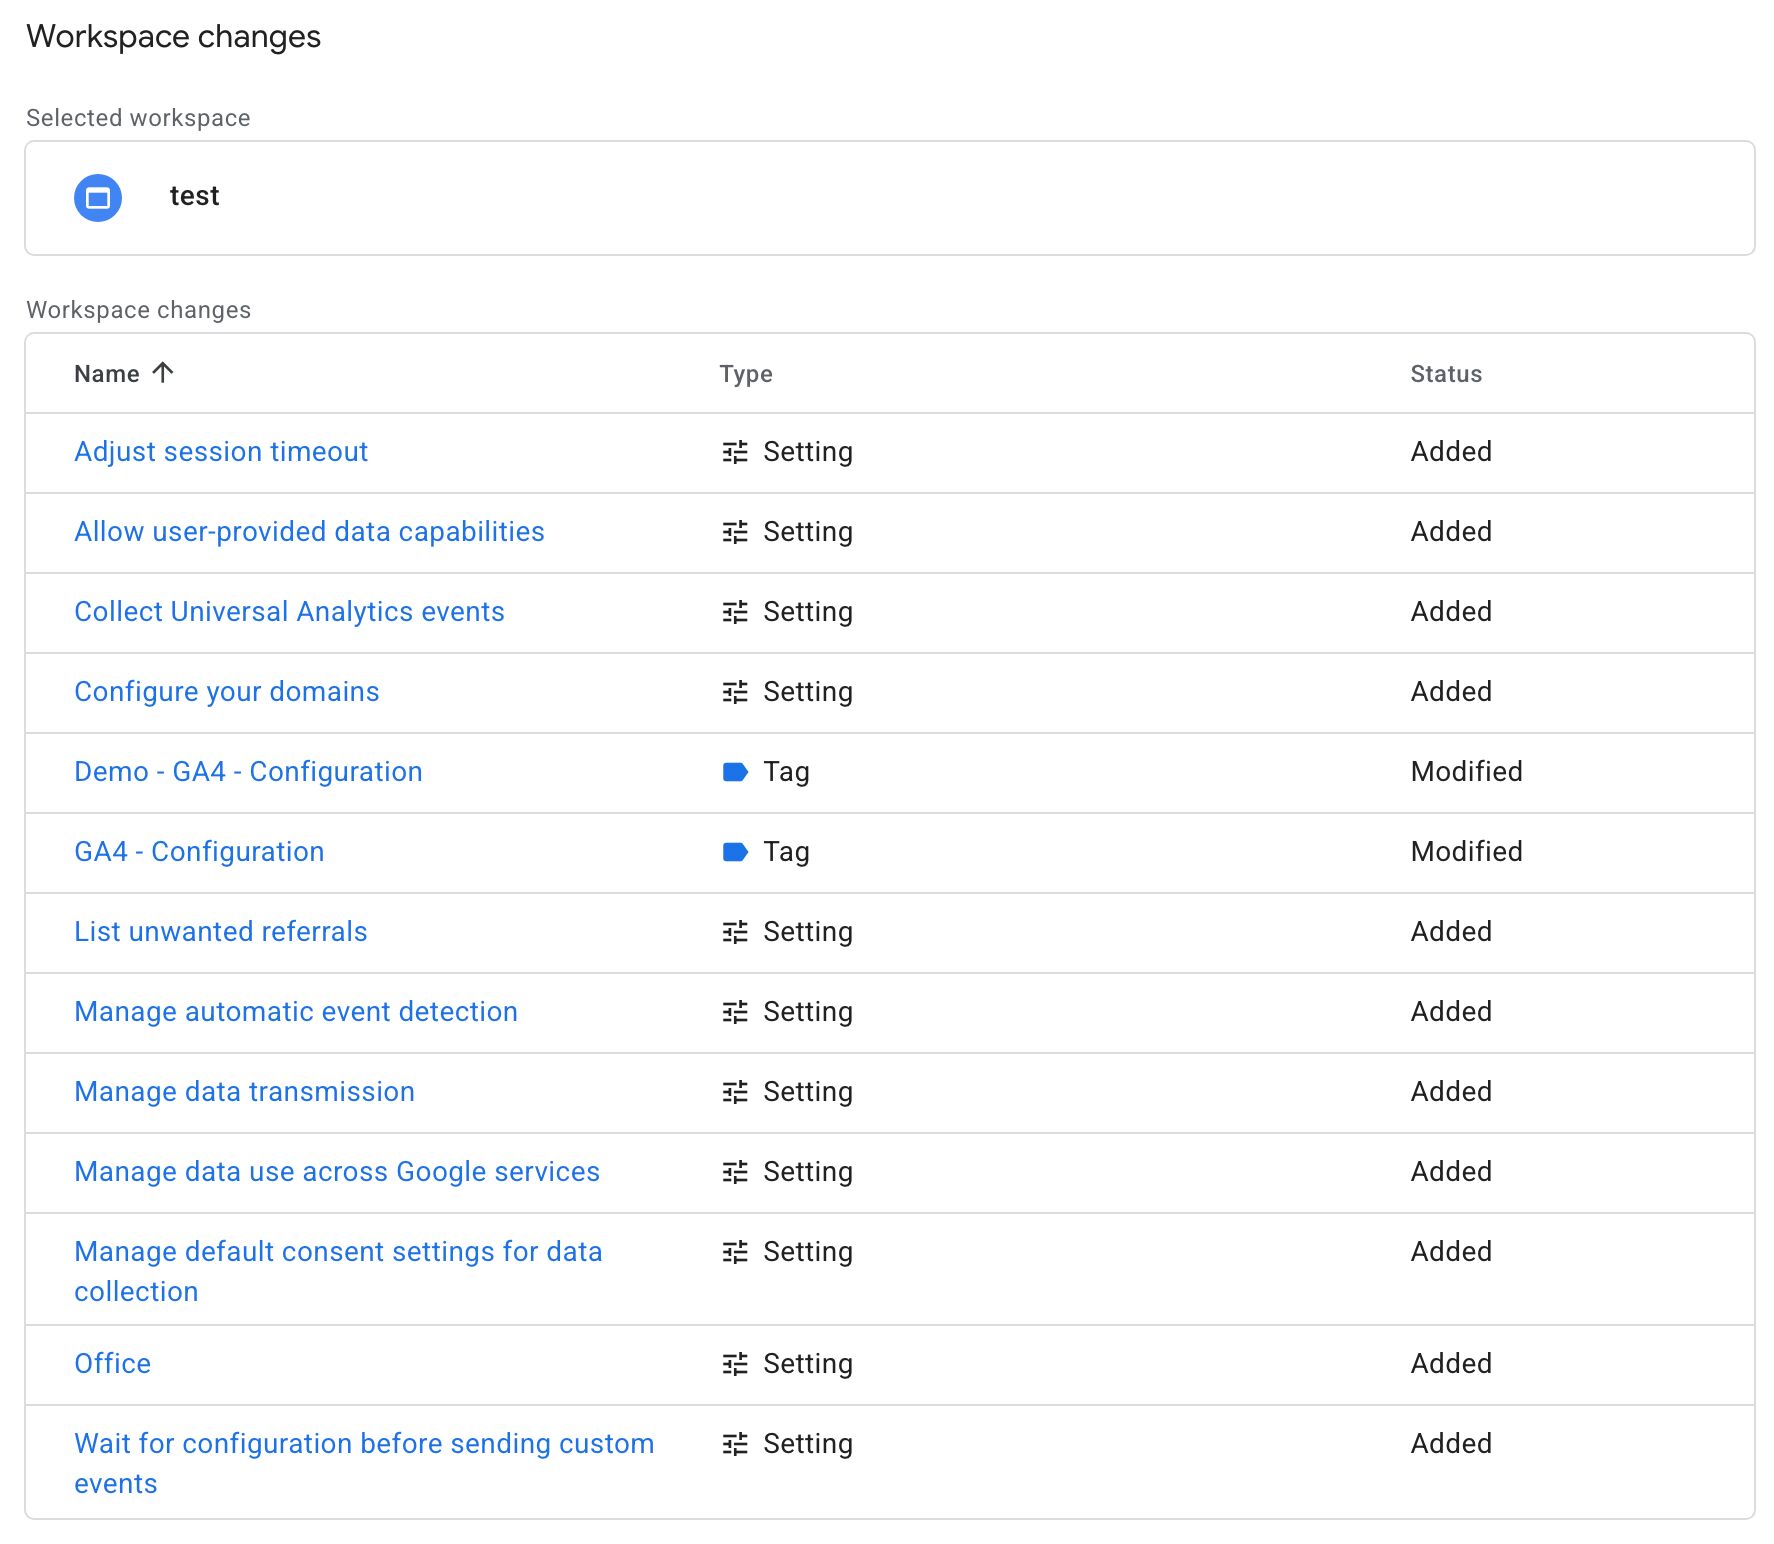The height and width of the screenshot is (1544, 1774).
Task: Open Collect Universal Analytics events
Action: [289, 612]
